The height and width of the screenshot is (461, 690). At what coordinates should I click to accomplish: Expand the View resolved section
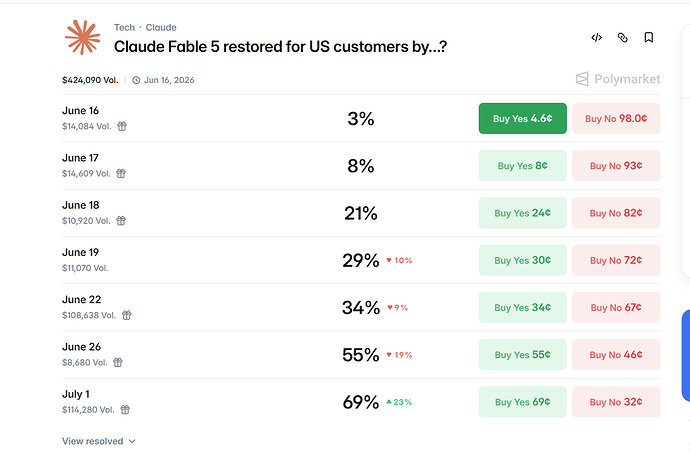pos(99,441)
